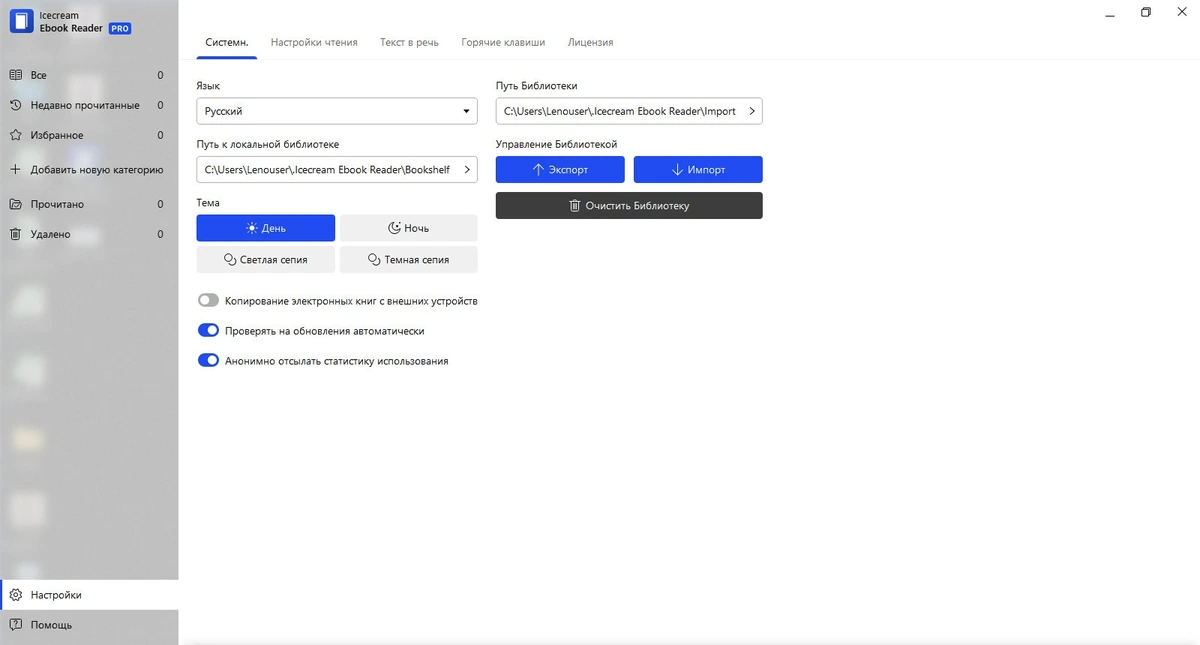Open Избранное star icon
1200x645 pixels.
15,135
